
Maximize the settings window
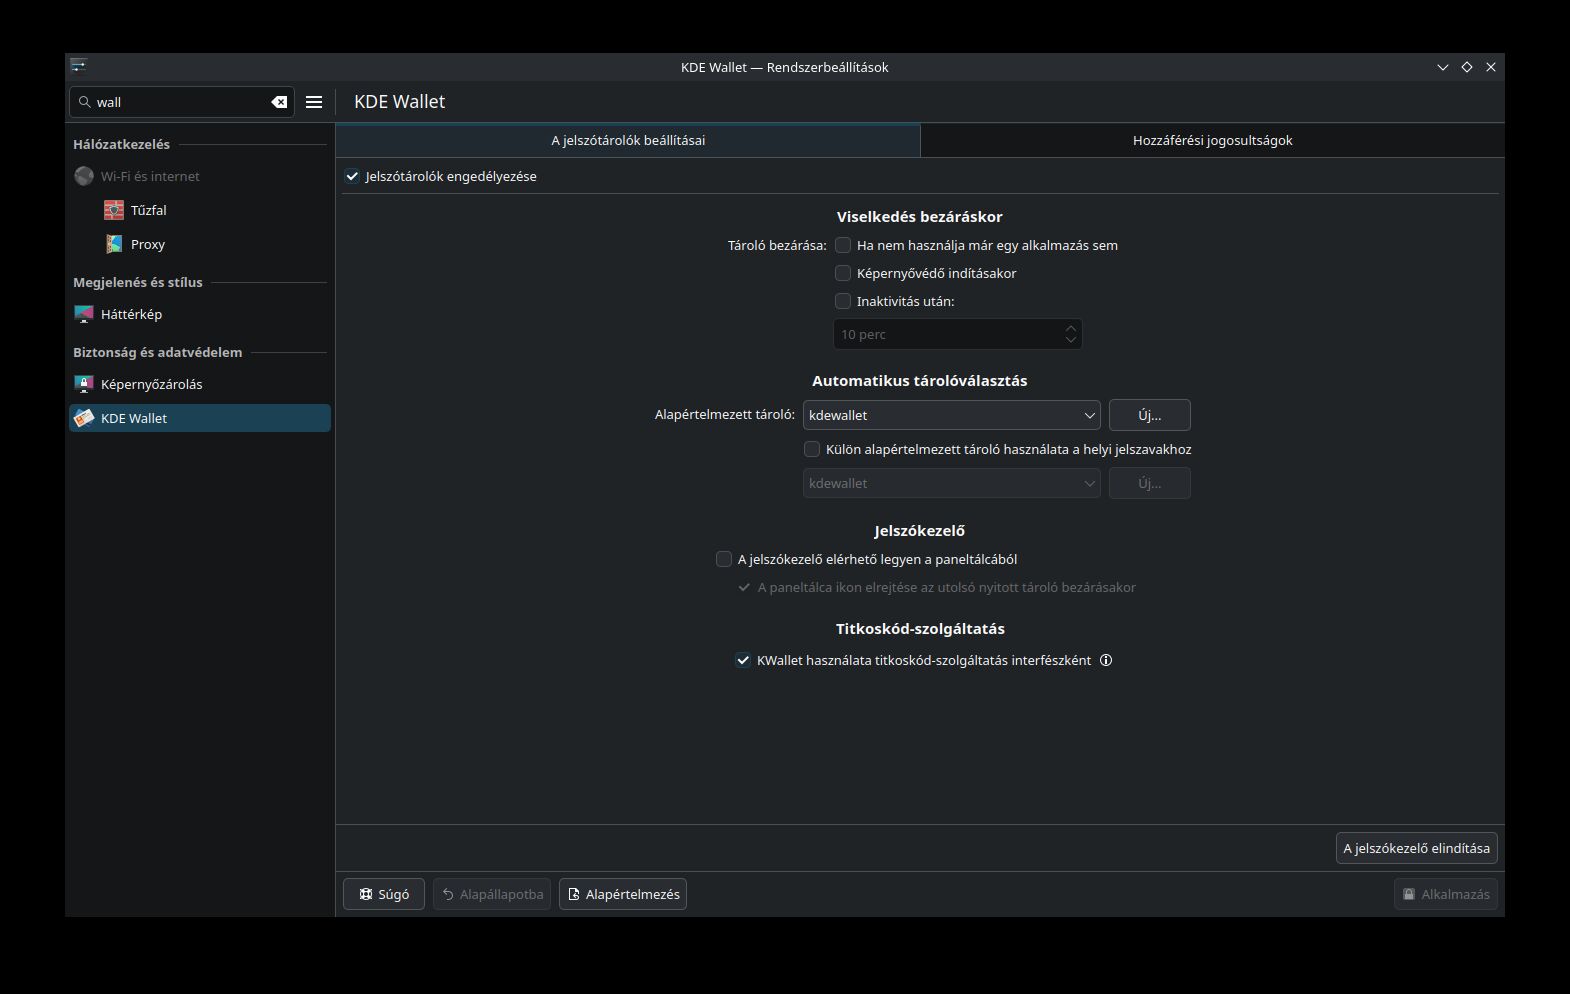pyautogui.click(x=1467, y=67)
